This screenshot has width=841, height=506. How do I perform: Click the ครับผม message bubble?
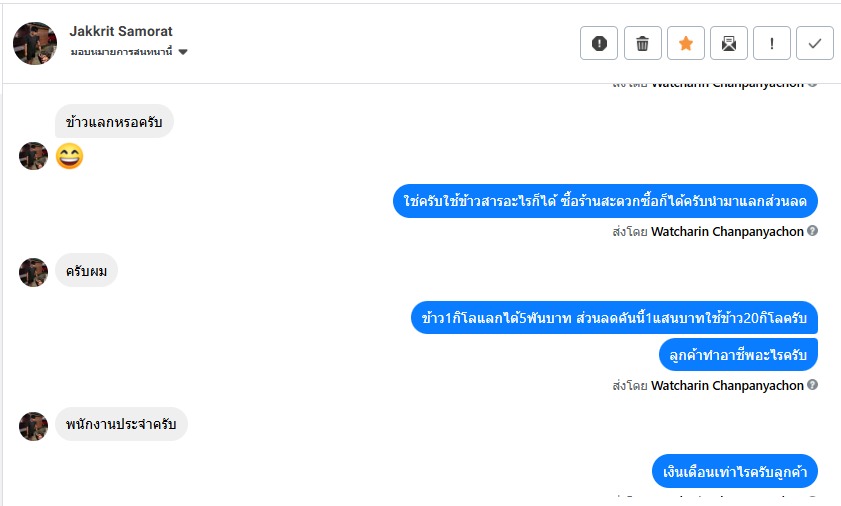tap(86, 270)
